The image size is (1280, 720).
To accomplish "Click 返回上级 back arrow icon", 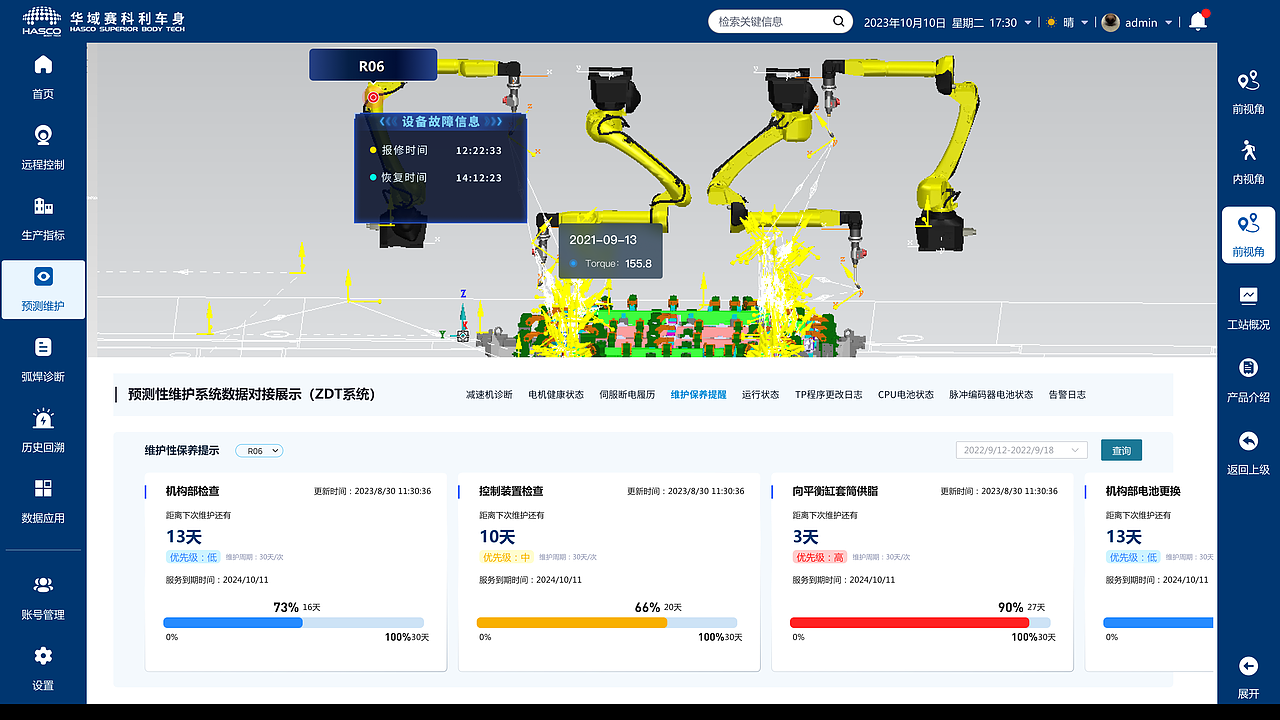I will (1248, 441).
